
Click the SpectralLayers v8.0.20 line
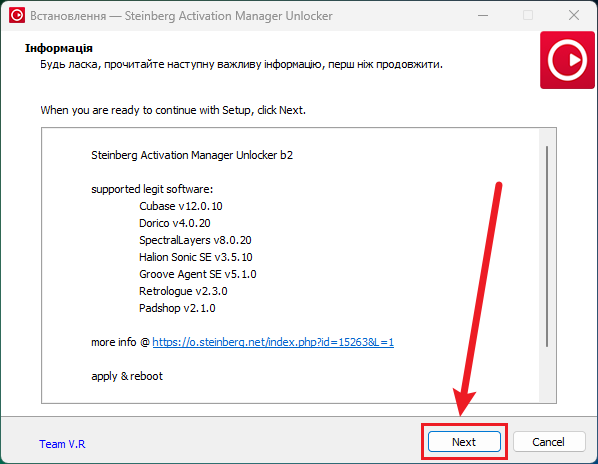(195, 240)
